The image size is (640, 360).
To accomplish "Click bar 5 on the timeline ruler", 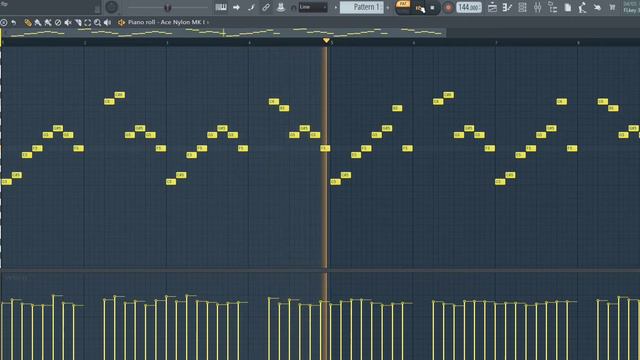I will [x=332, y=42].
